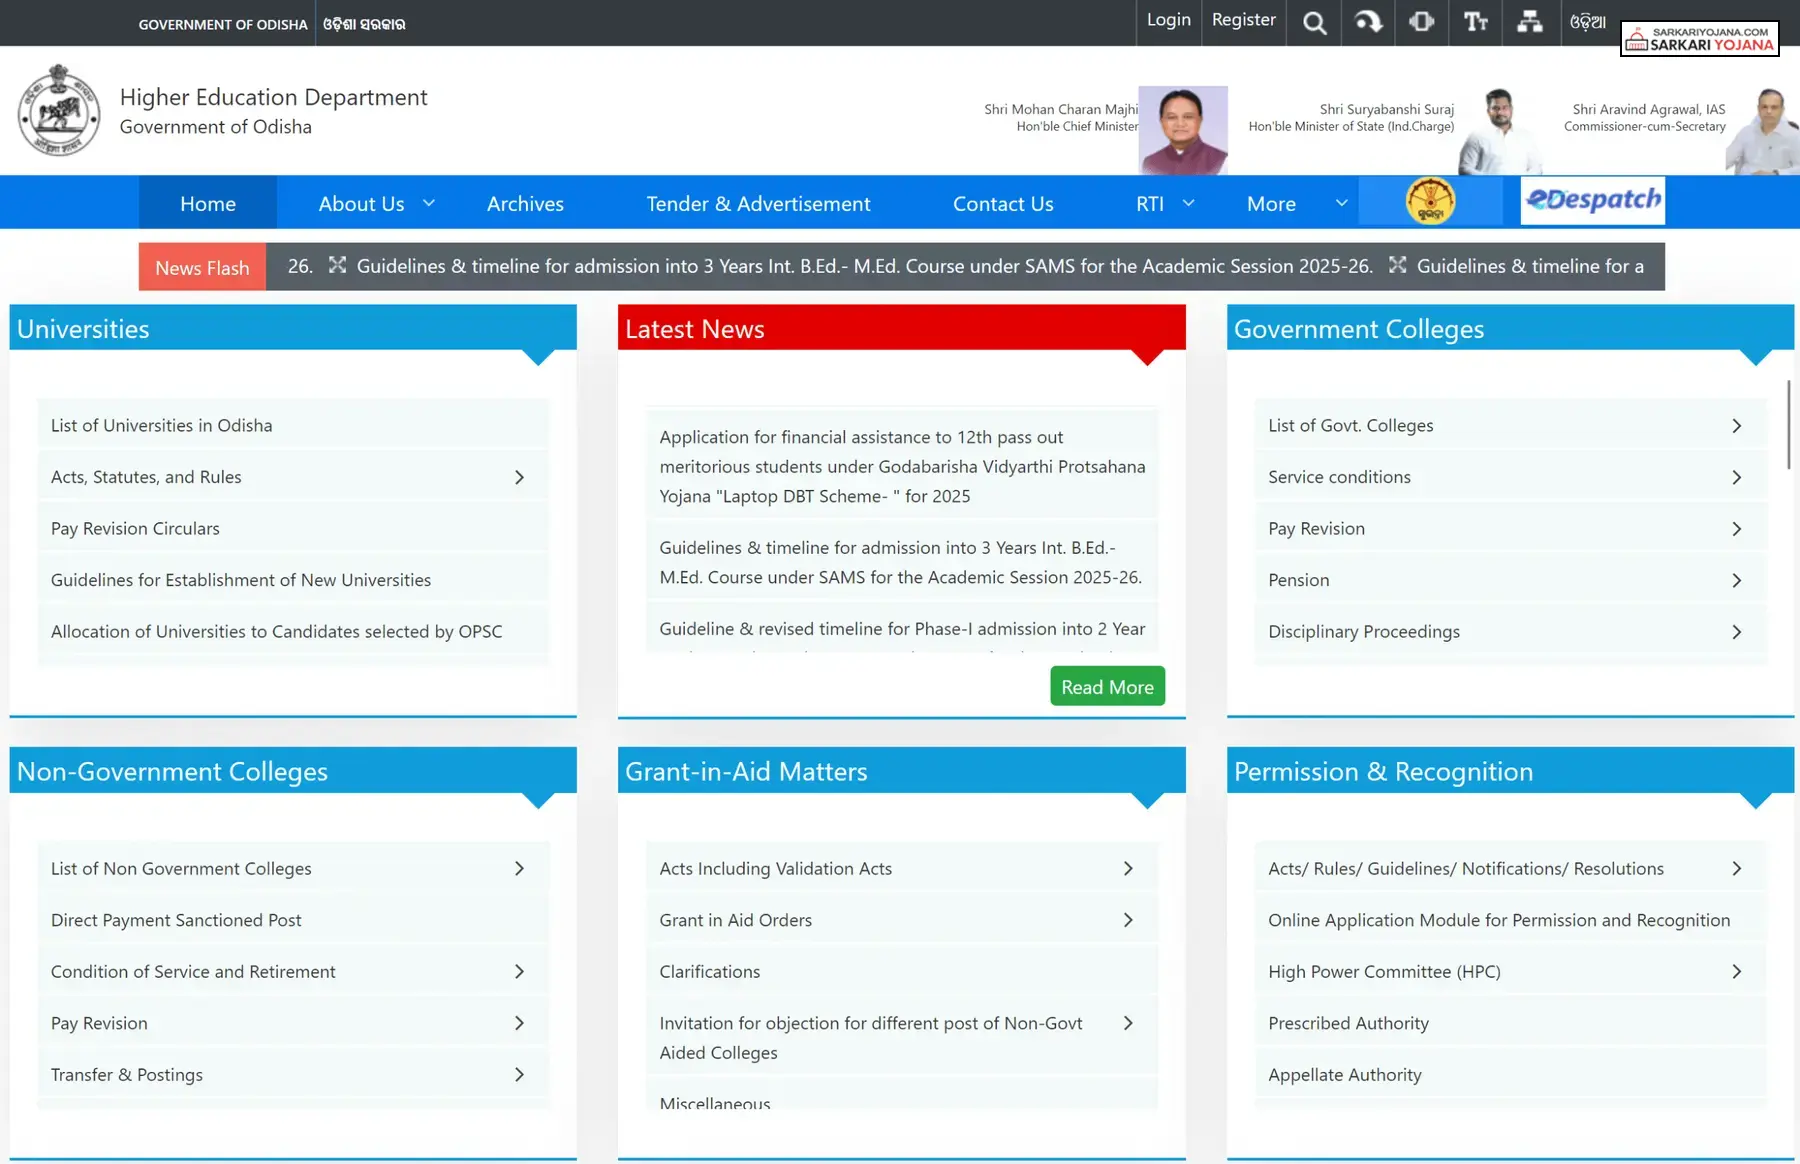The image size is (1800, 1164).
Task: Expand the About Us dropdown menu
Action: click(x=373, y=203)
